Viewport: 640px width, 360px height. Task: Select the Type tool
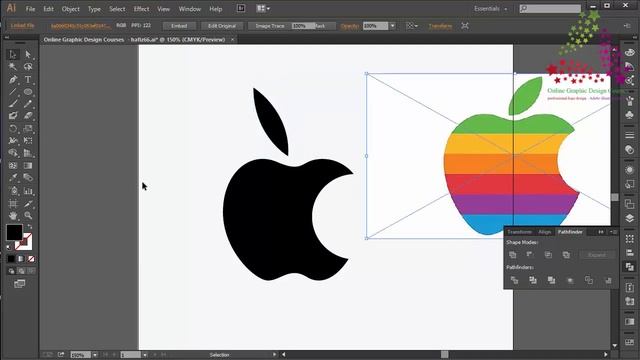(28, 80)
